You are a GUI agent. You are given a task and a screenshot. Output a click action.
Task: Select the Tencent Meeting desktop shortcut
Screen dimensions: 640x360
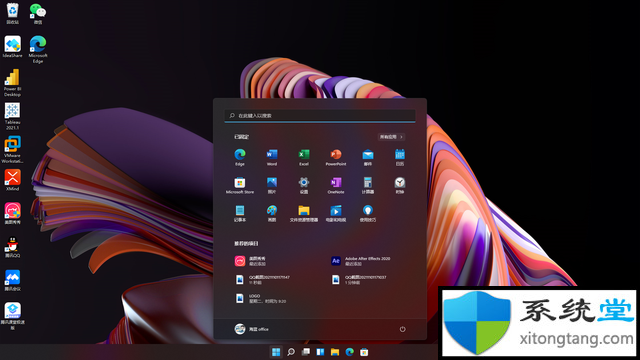click(x=12, y=280)
